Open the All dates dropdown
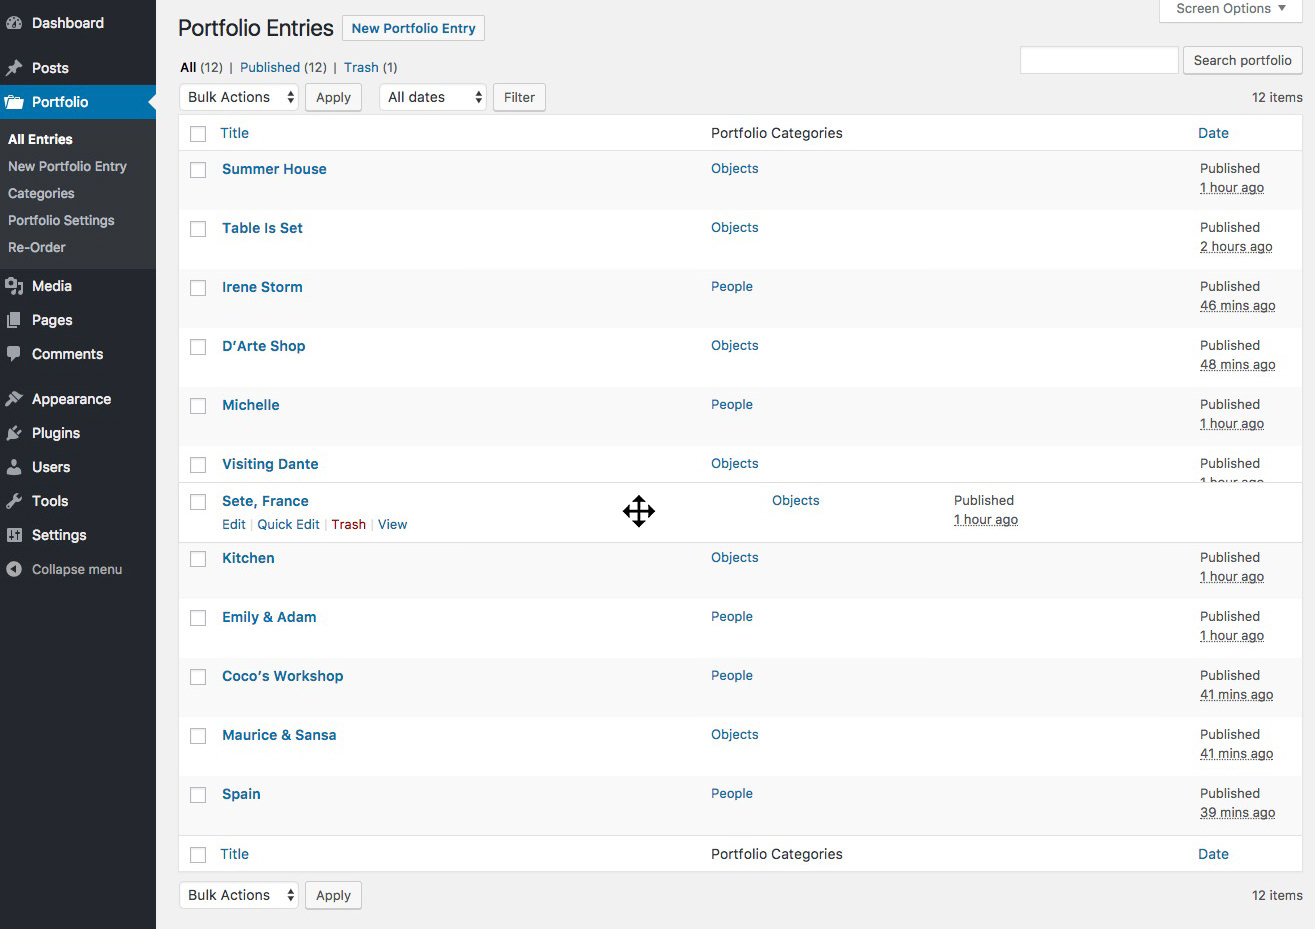This screenshot has width=1315, height=929. click(433, 97)
